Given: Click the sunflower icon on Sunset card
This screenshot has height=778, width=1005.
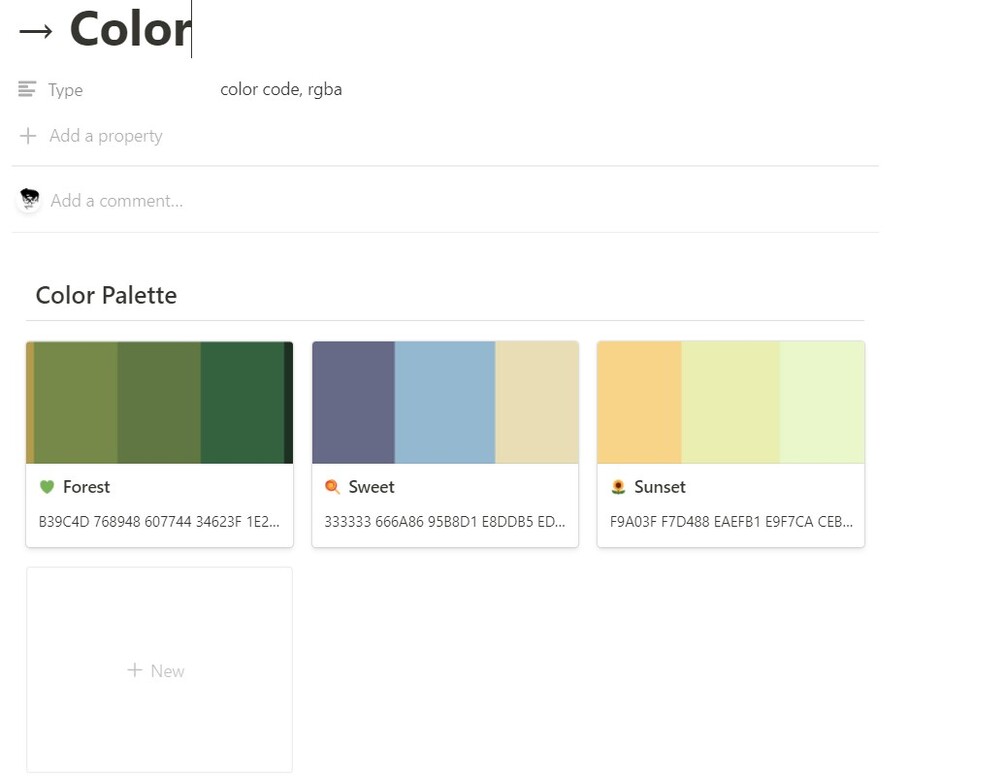Looking at the screenshot, I should tap(618, 487).
